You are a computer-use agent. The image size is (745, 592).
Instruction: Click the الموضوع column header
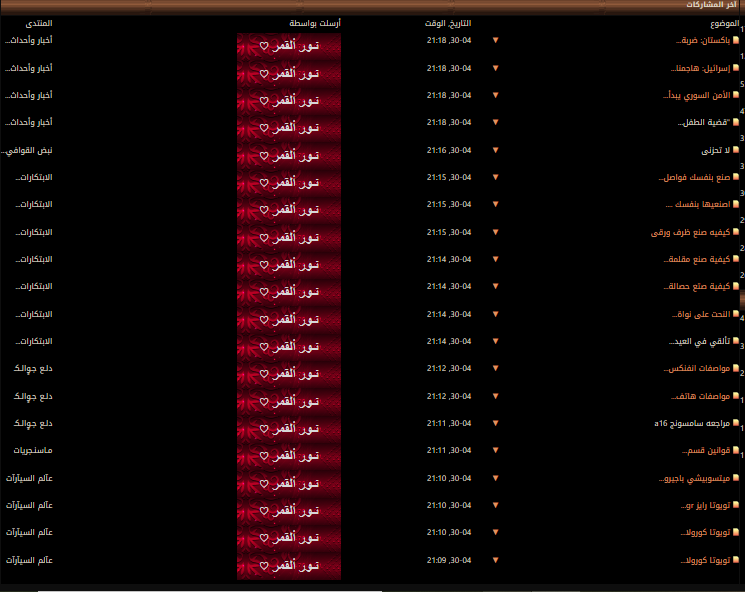tap(725, 23)
